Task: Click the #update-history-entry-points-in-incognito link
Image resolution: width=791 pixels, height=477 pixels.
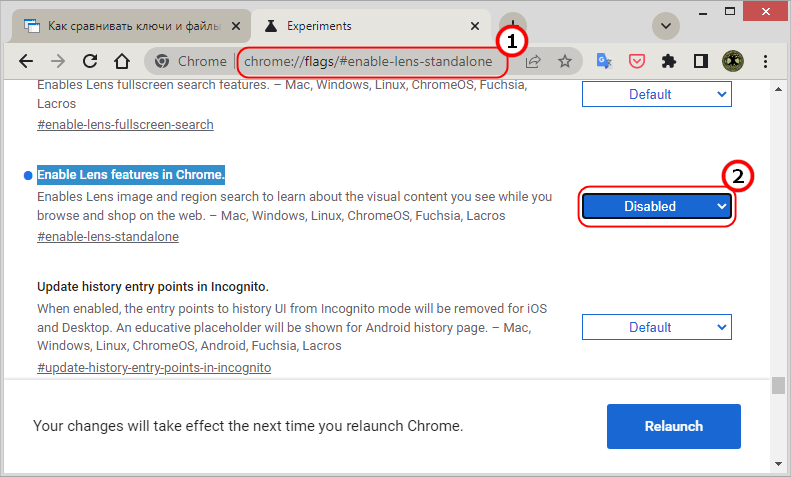Action: click(154, 368)
